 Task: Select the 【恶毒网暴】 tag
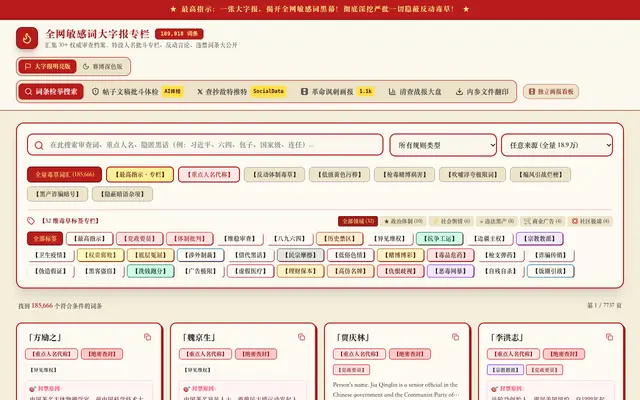coord(451,271)
